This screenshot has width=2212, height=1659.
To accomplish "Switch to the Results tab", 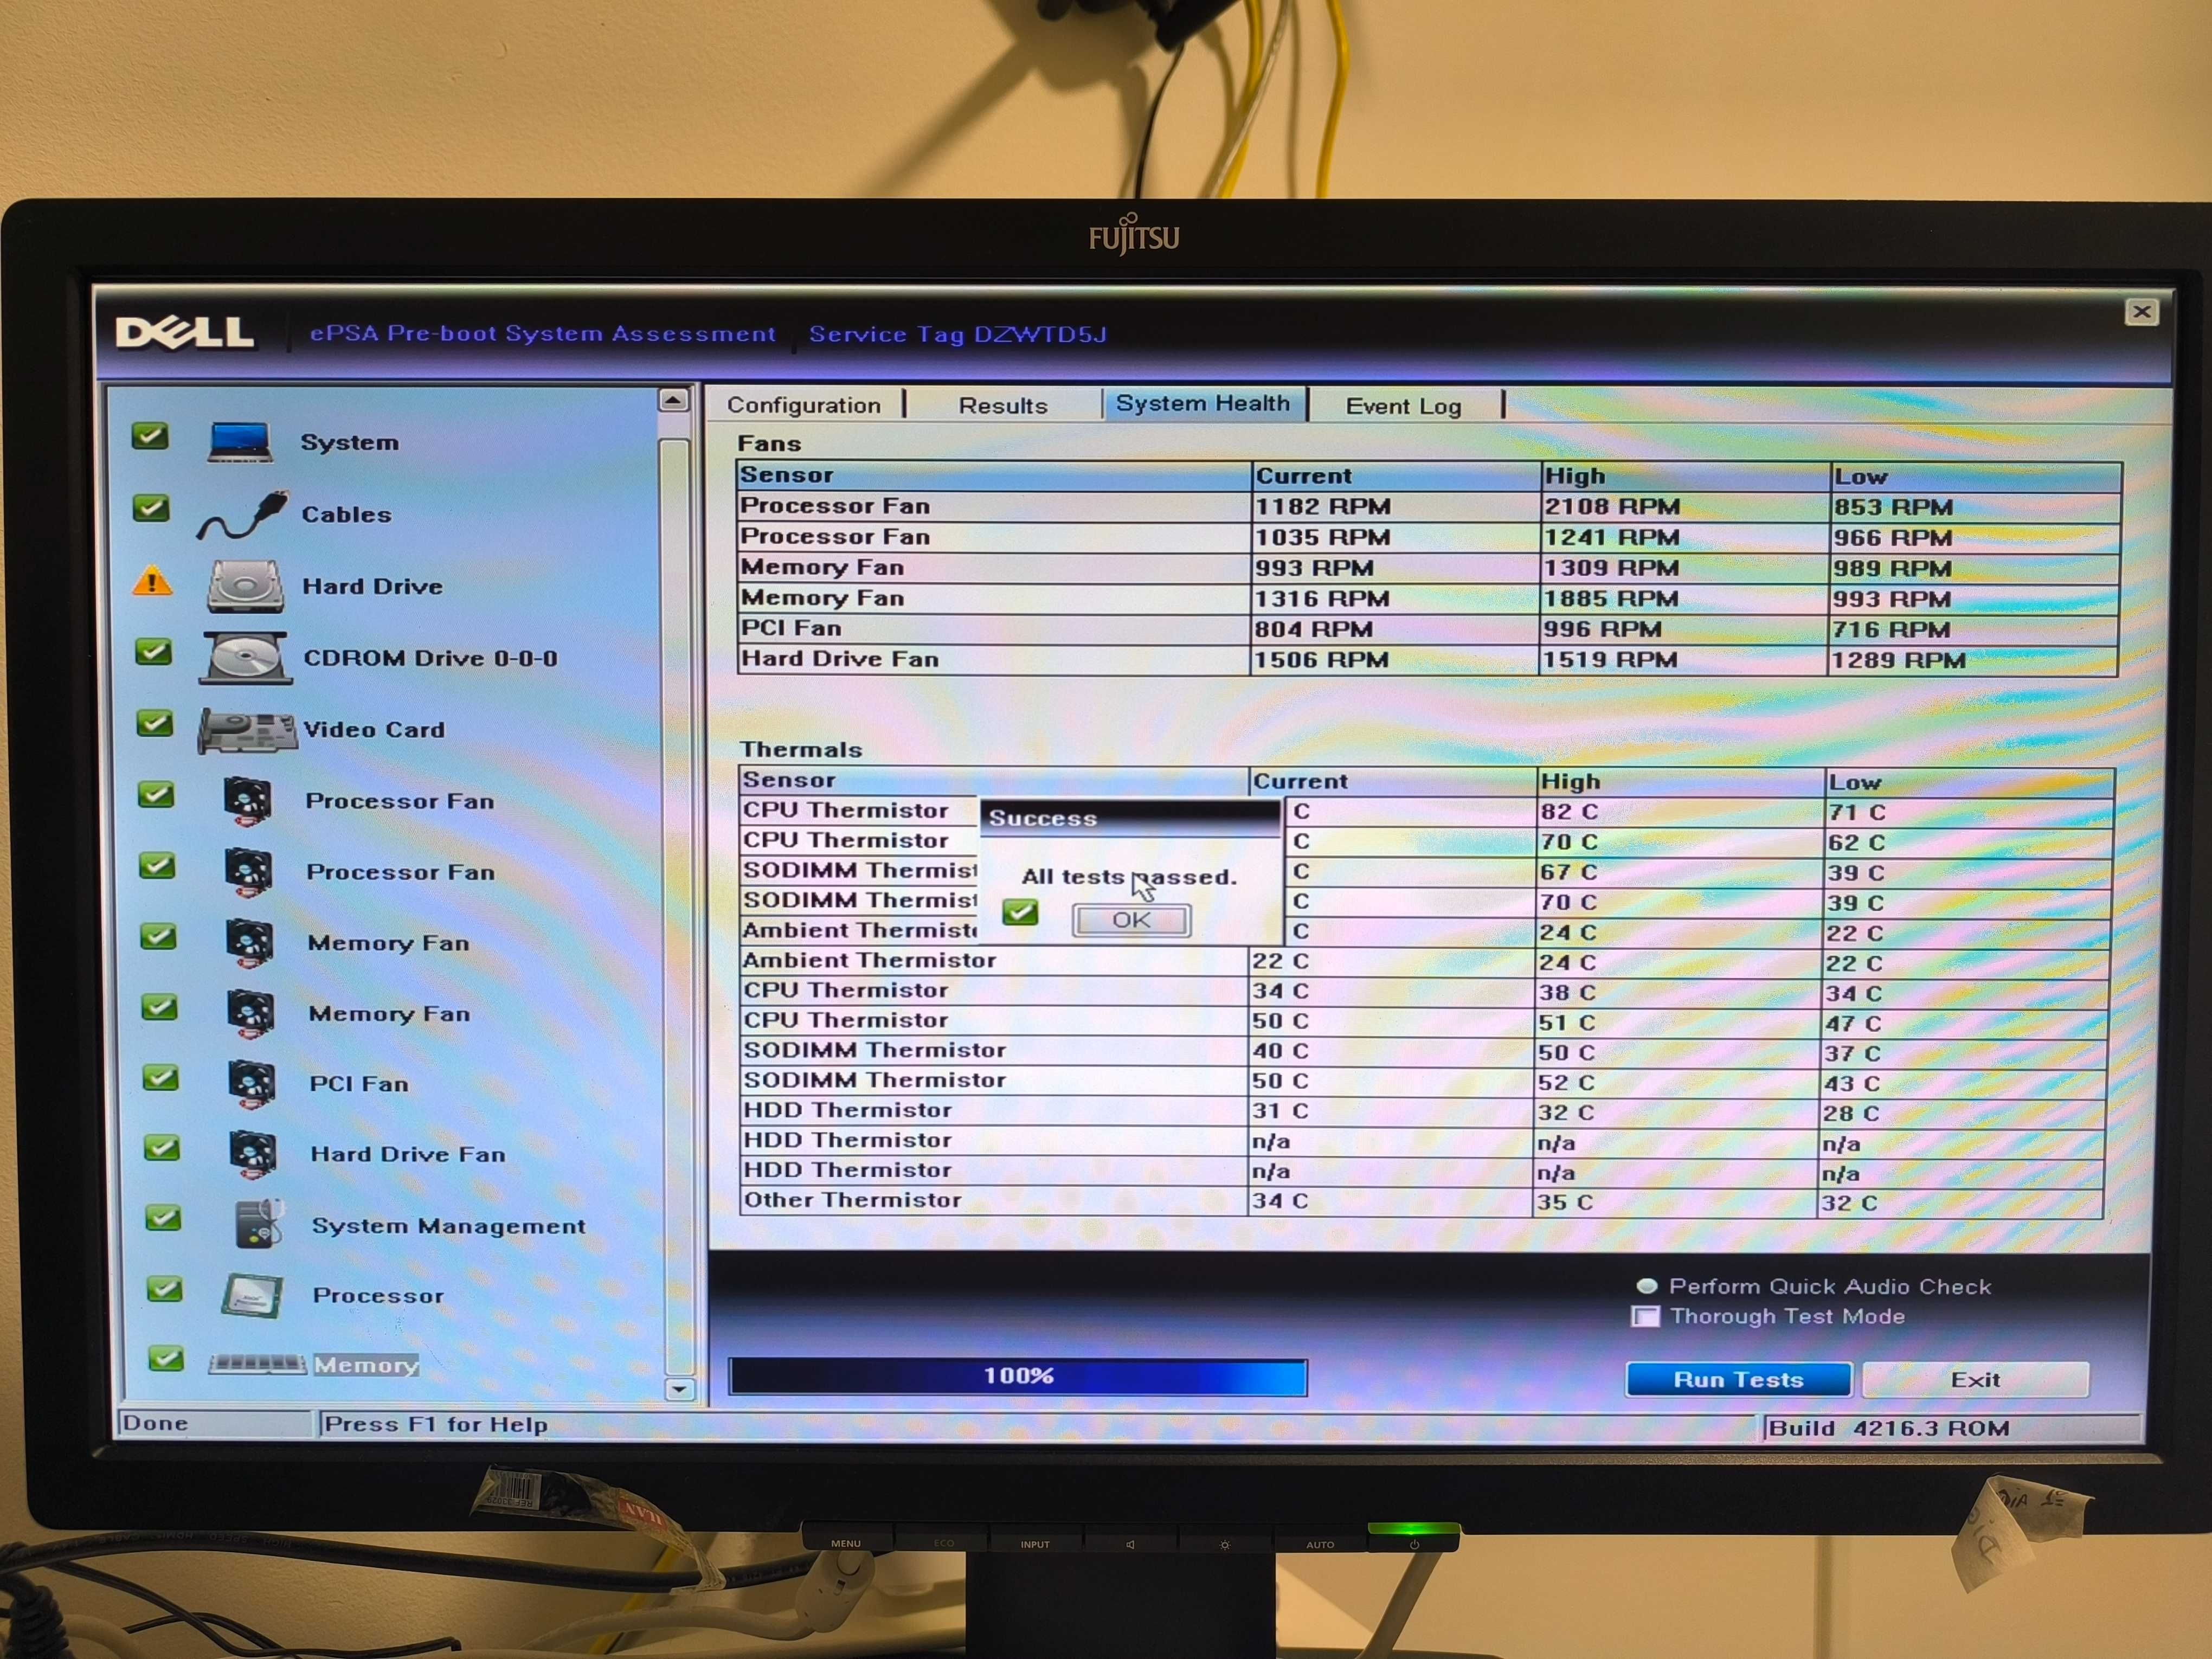I will click(1003, 406).
